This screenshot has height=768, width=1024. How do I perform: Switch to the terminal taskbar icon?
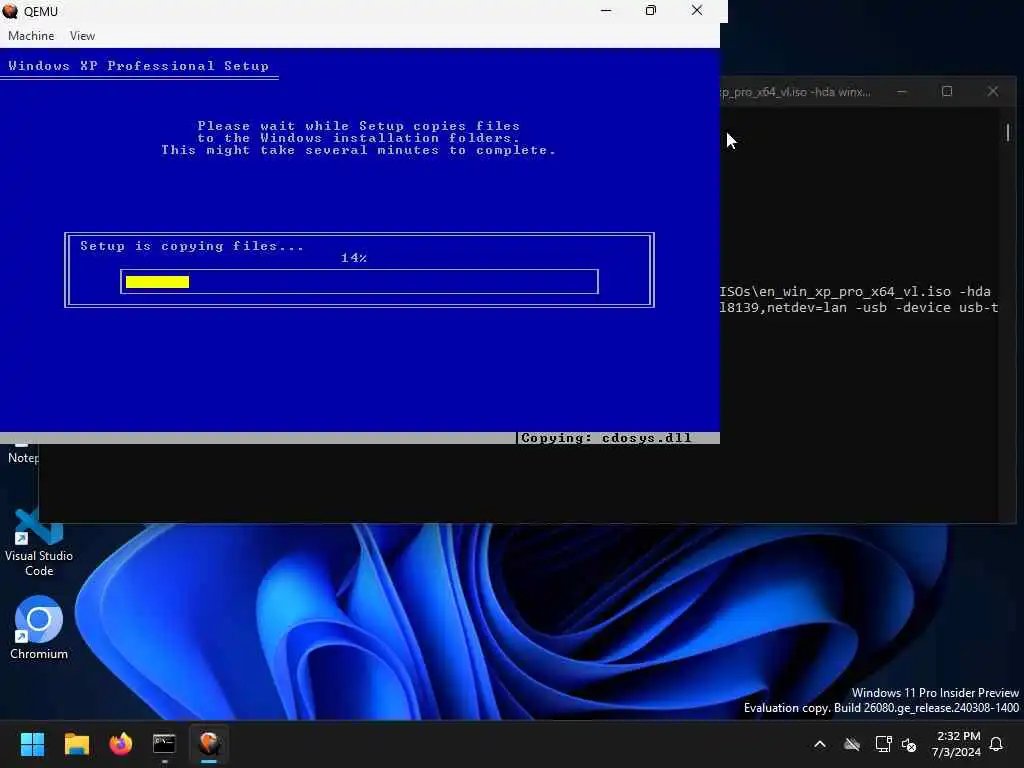[x=165, y=744]
